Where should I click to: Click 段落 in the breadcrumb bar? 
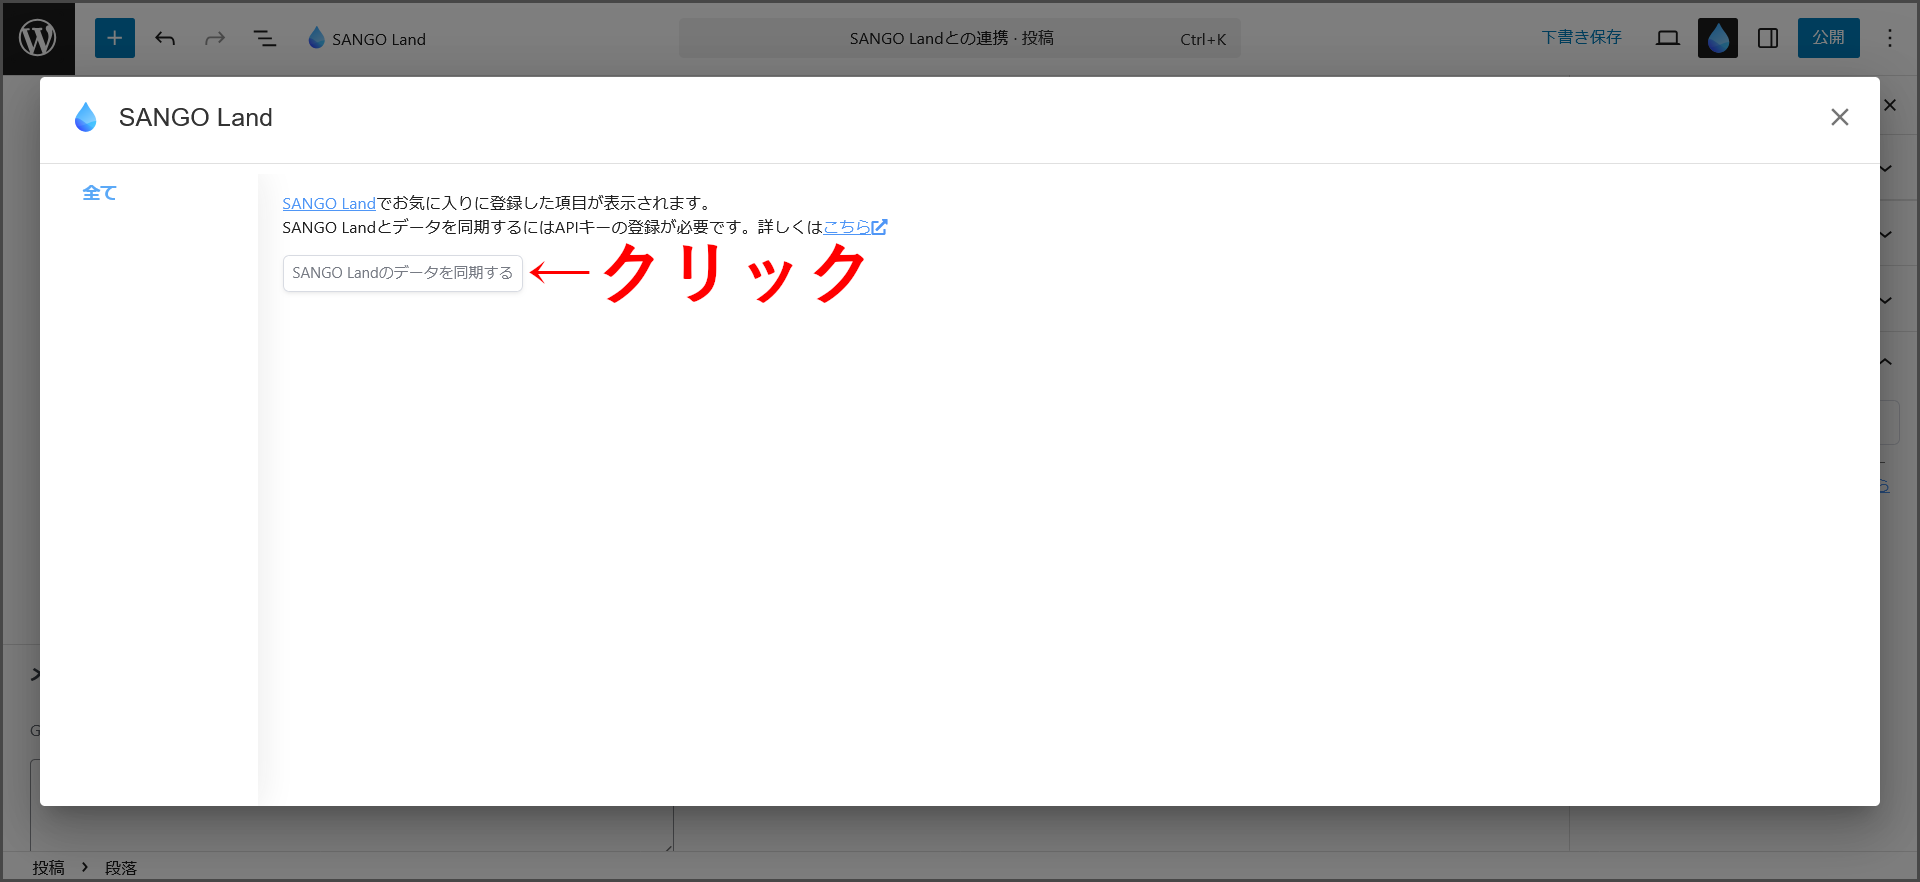[x=121, y=867]
